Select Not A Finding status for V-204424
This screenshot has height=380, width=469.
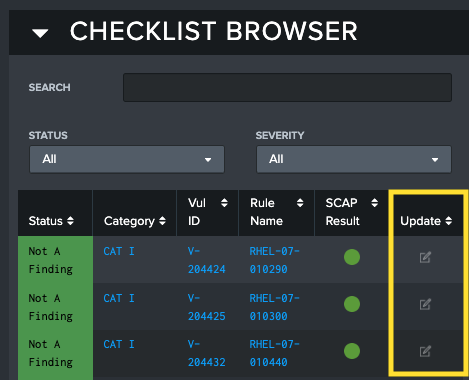tap(51, 260)
